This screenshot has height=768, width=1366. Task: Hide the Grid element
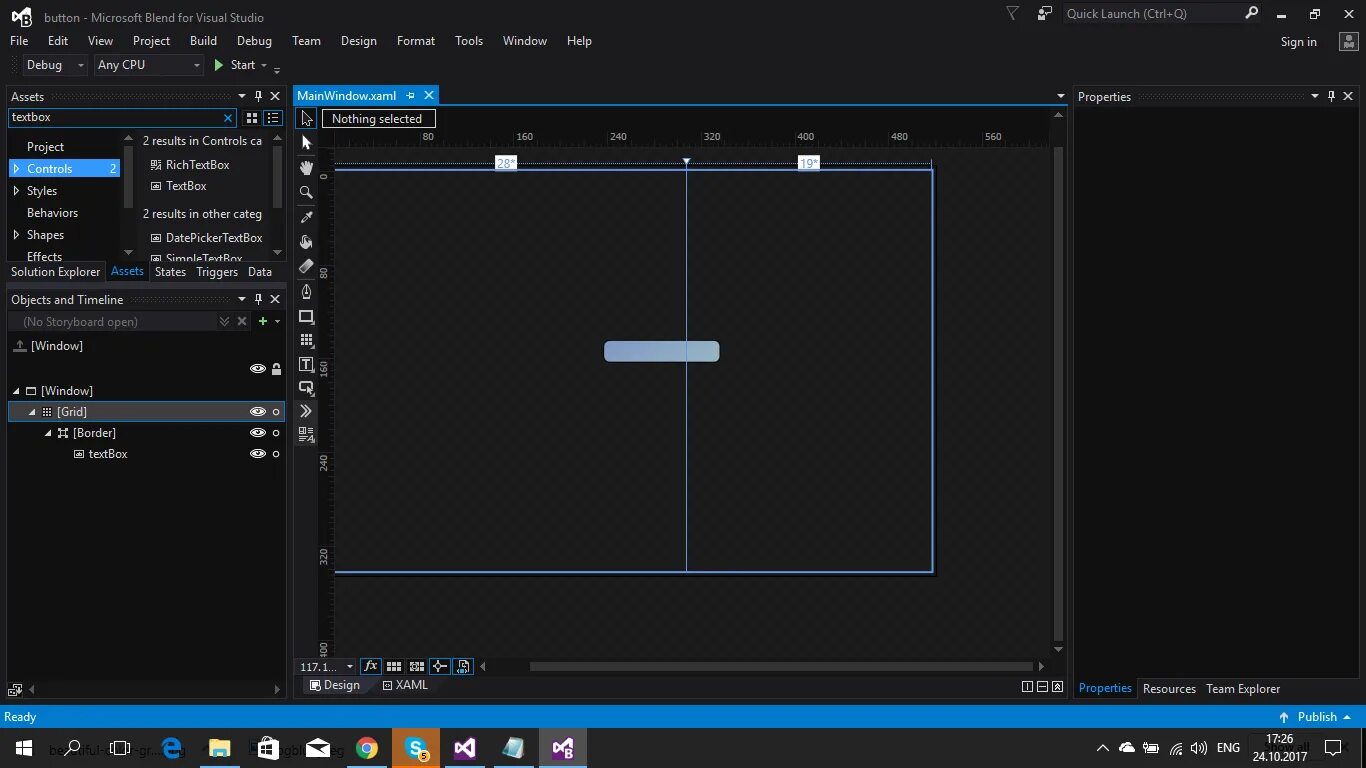coord(258,412)
